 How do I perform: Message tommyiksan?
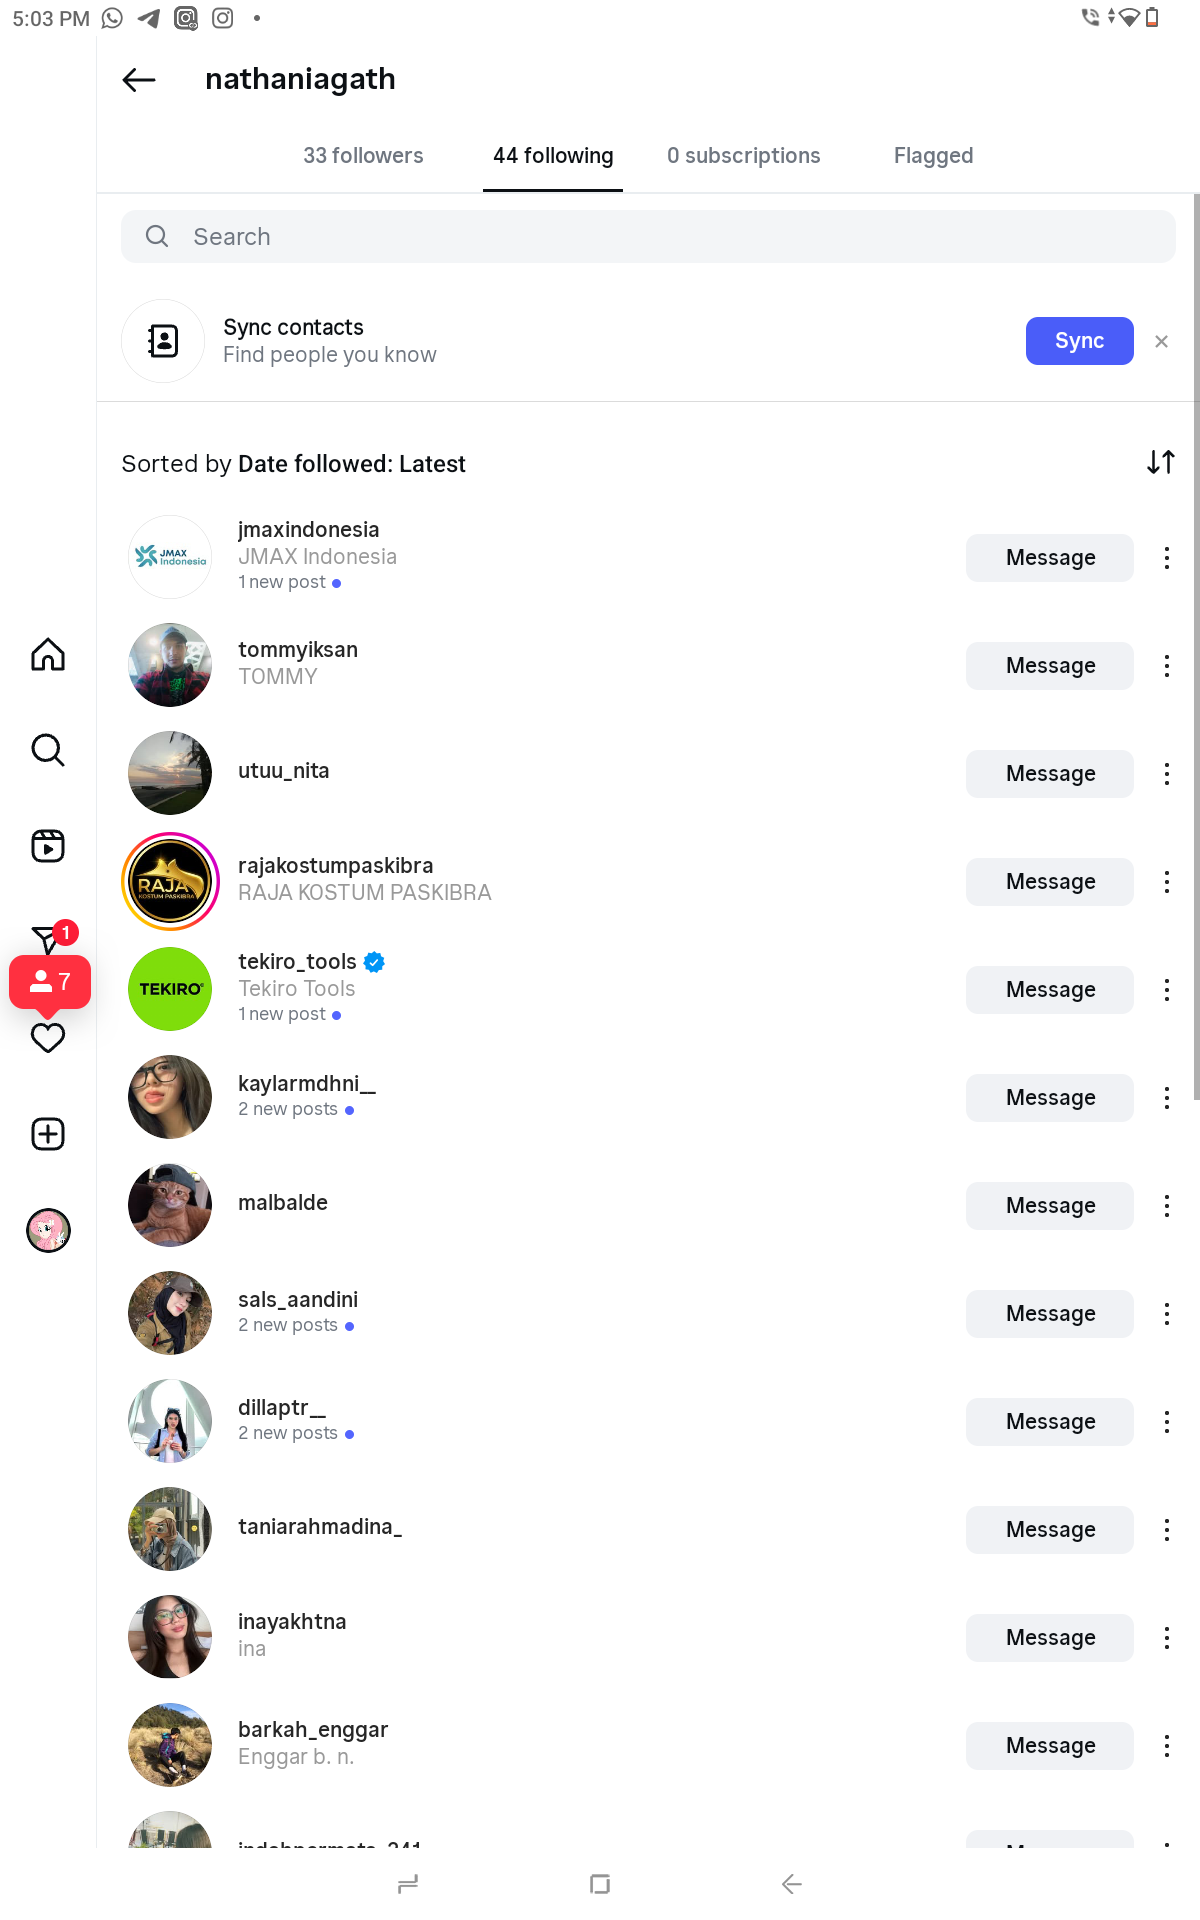(x=1050, y=666)
